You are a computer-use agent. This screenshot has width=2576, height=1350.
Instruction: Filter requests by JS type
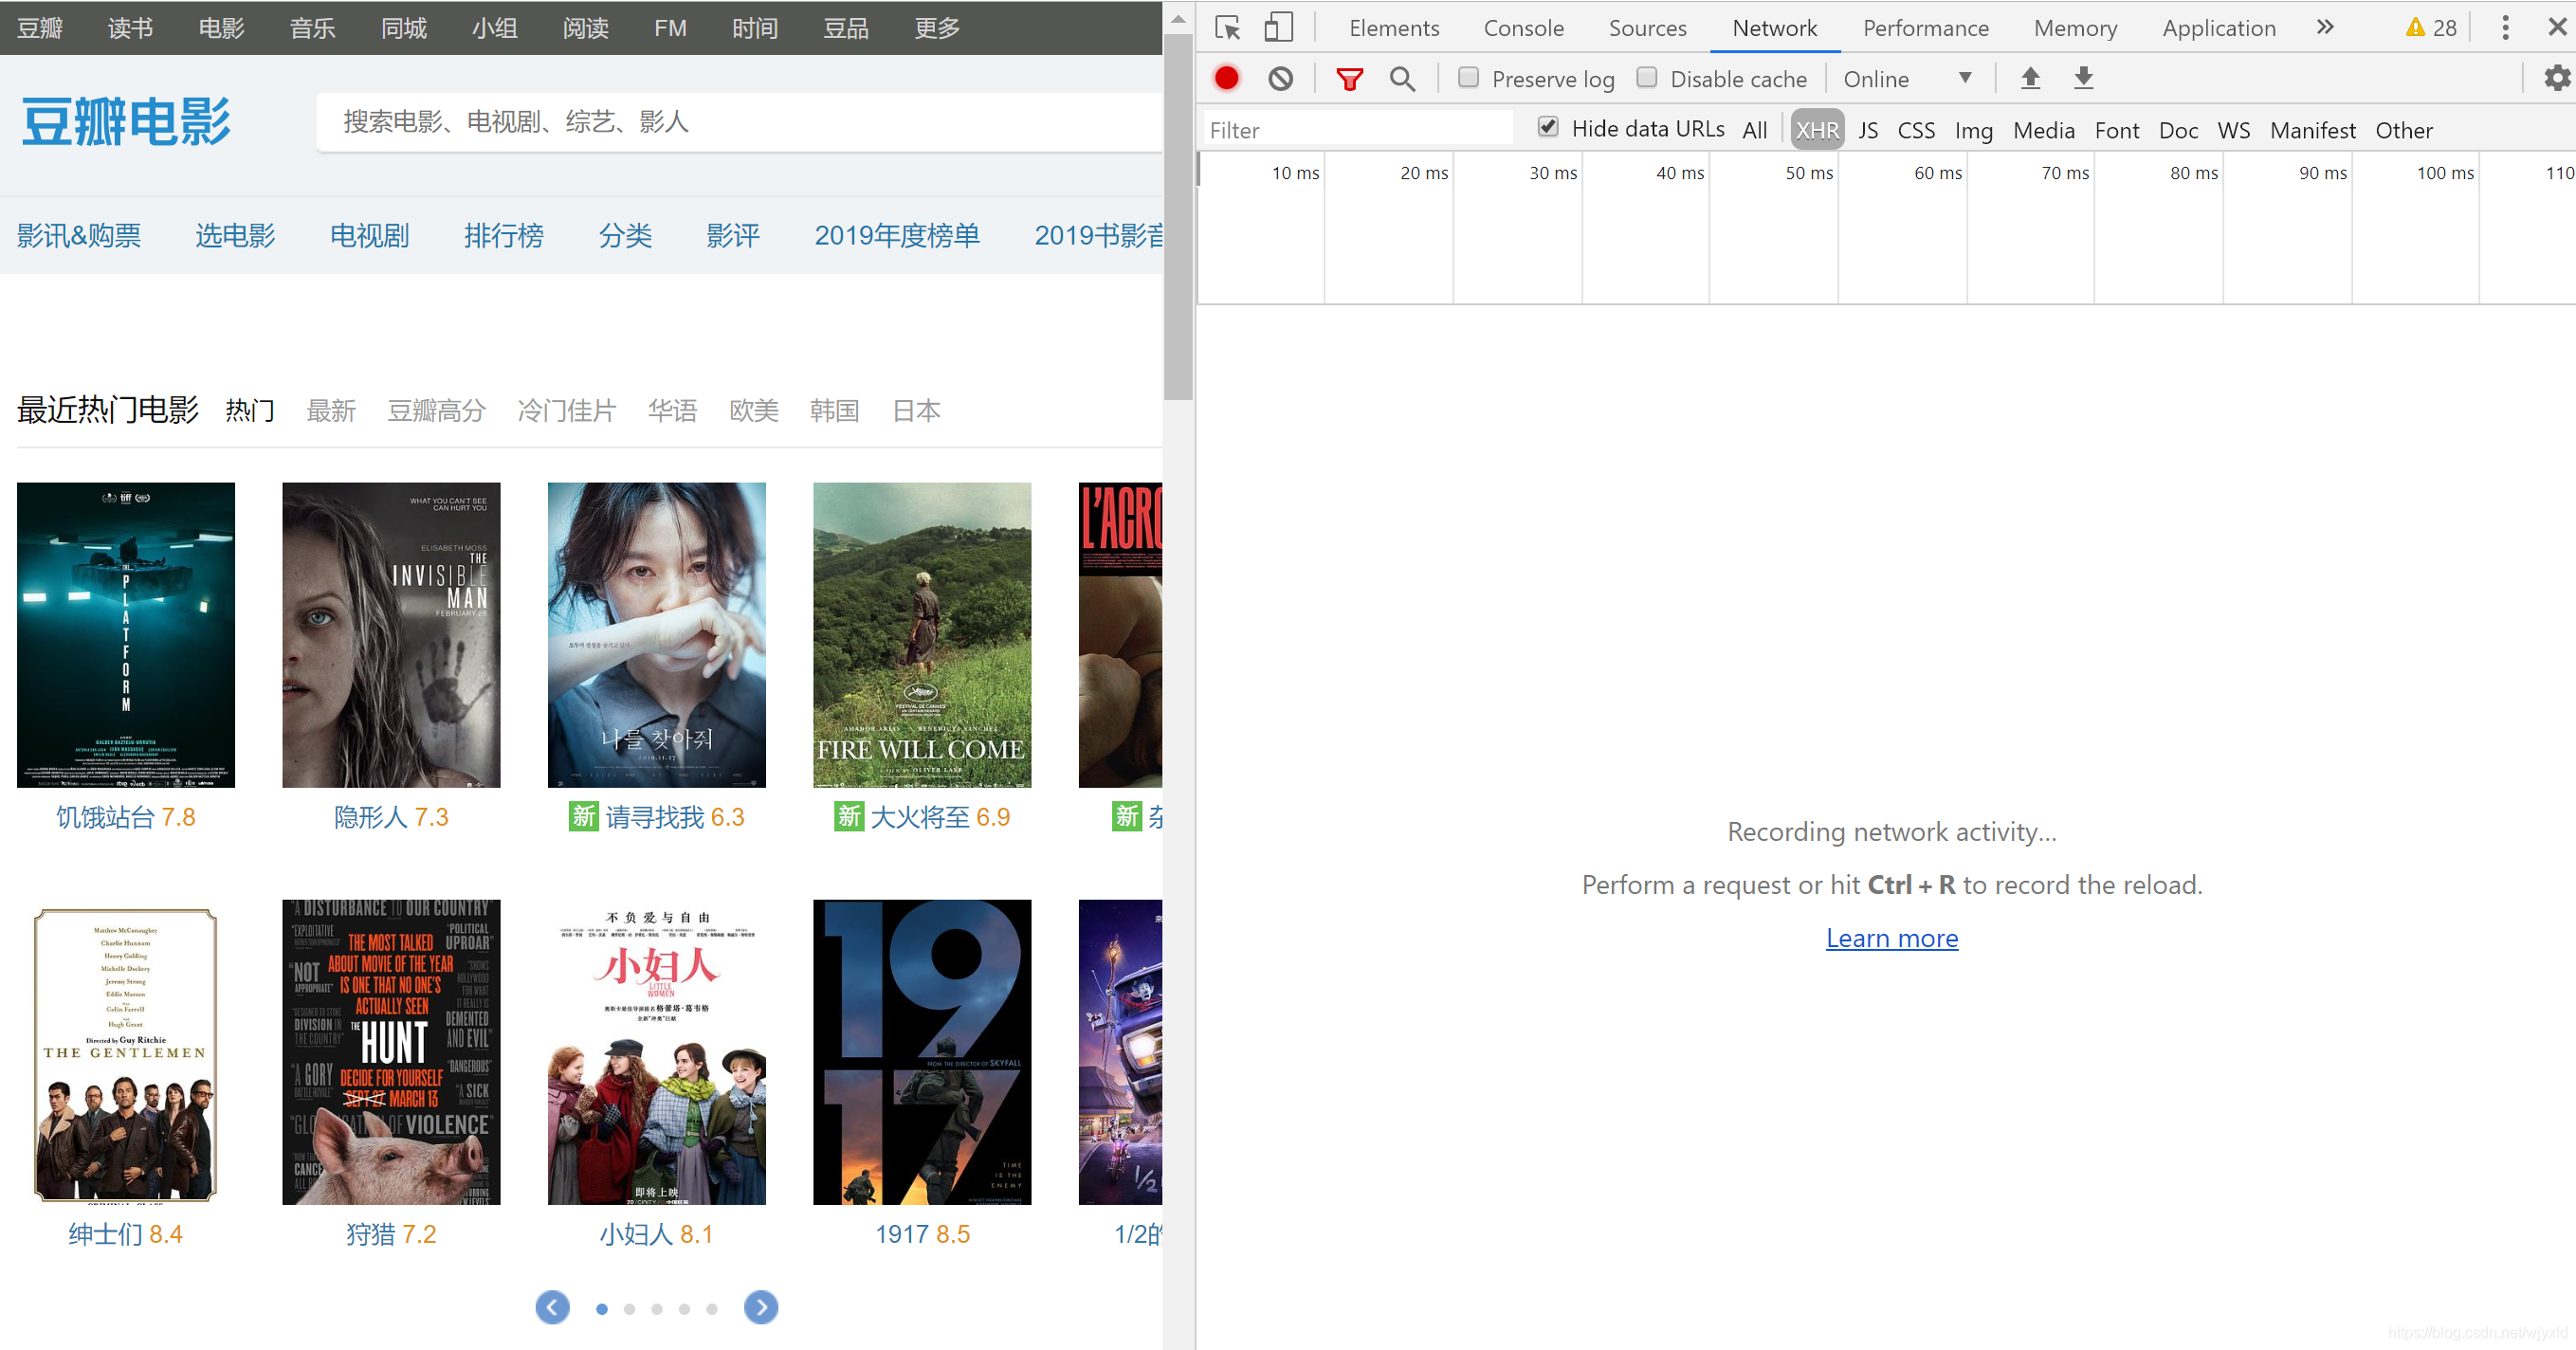click(1867, 130)
